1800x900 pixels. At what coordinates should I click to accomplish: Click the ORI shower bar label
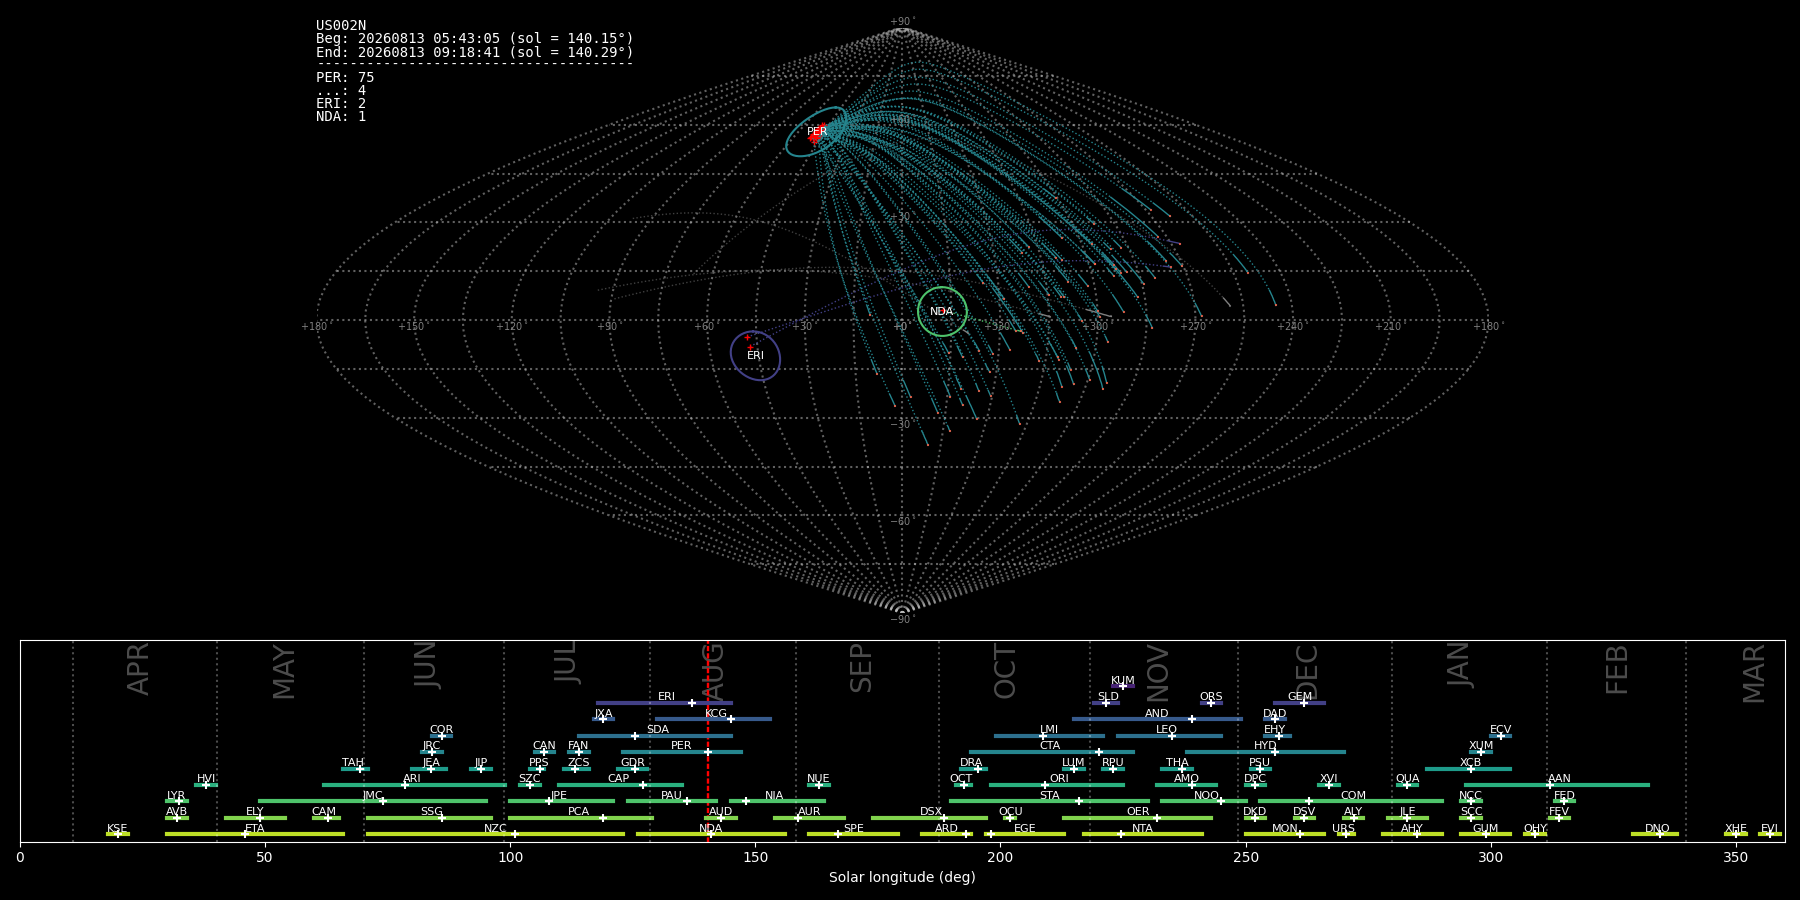(x=1059, y=779)
